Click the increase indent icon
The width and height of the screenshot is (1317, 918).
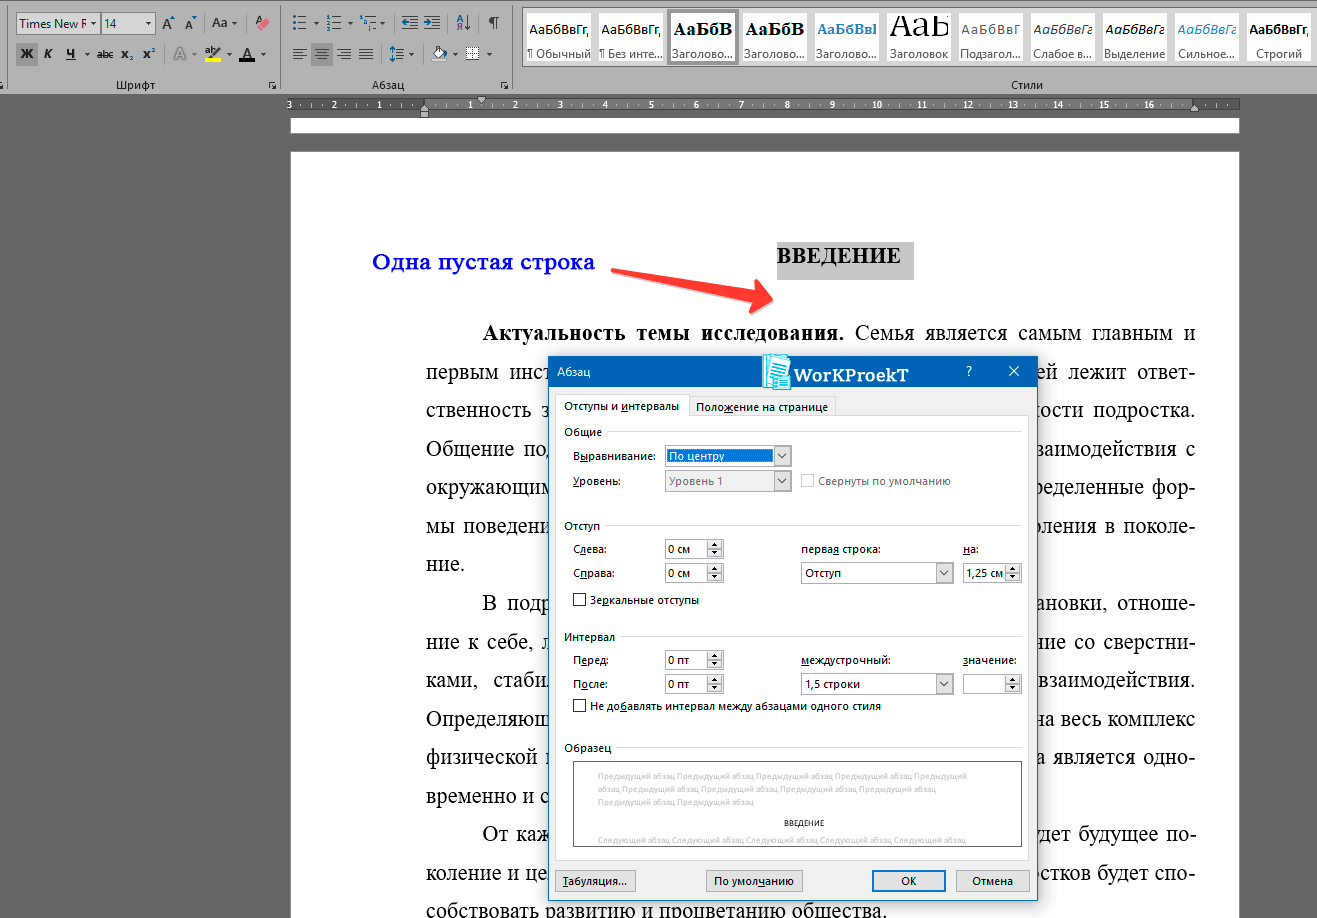(432, 23)
